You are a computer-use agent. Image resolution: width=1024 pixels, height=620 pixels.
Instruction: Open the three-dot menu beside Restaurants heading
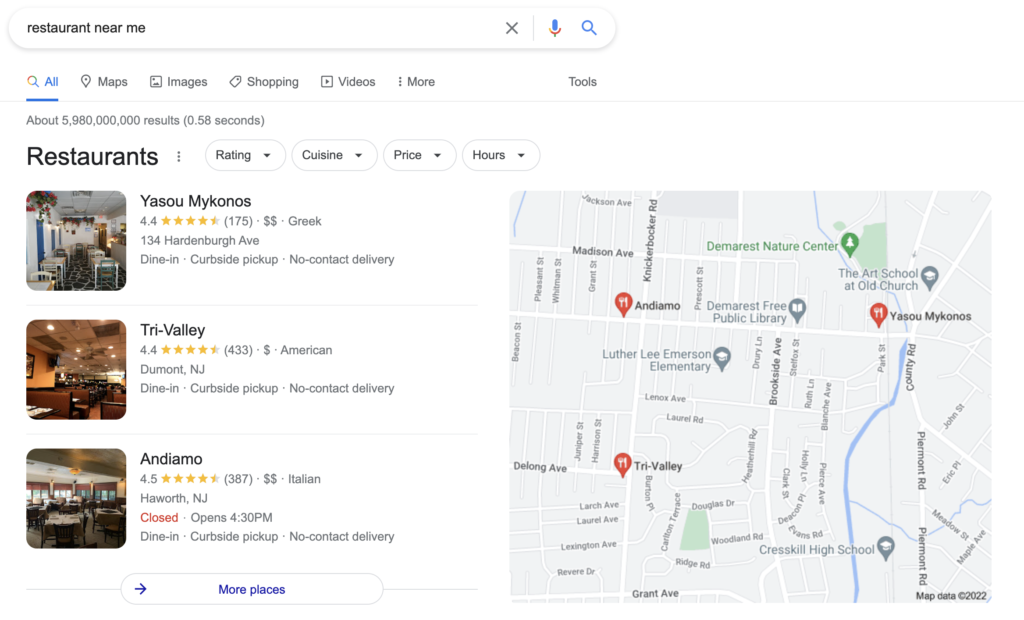(178, 157)
